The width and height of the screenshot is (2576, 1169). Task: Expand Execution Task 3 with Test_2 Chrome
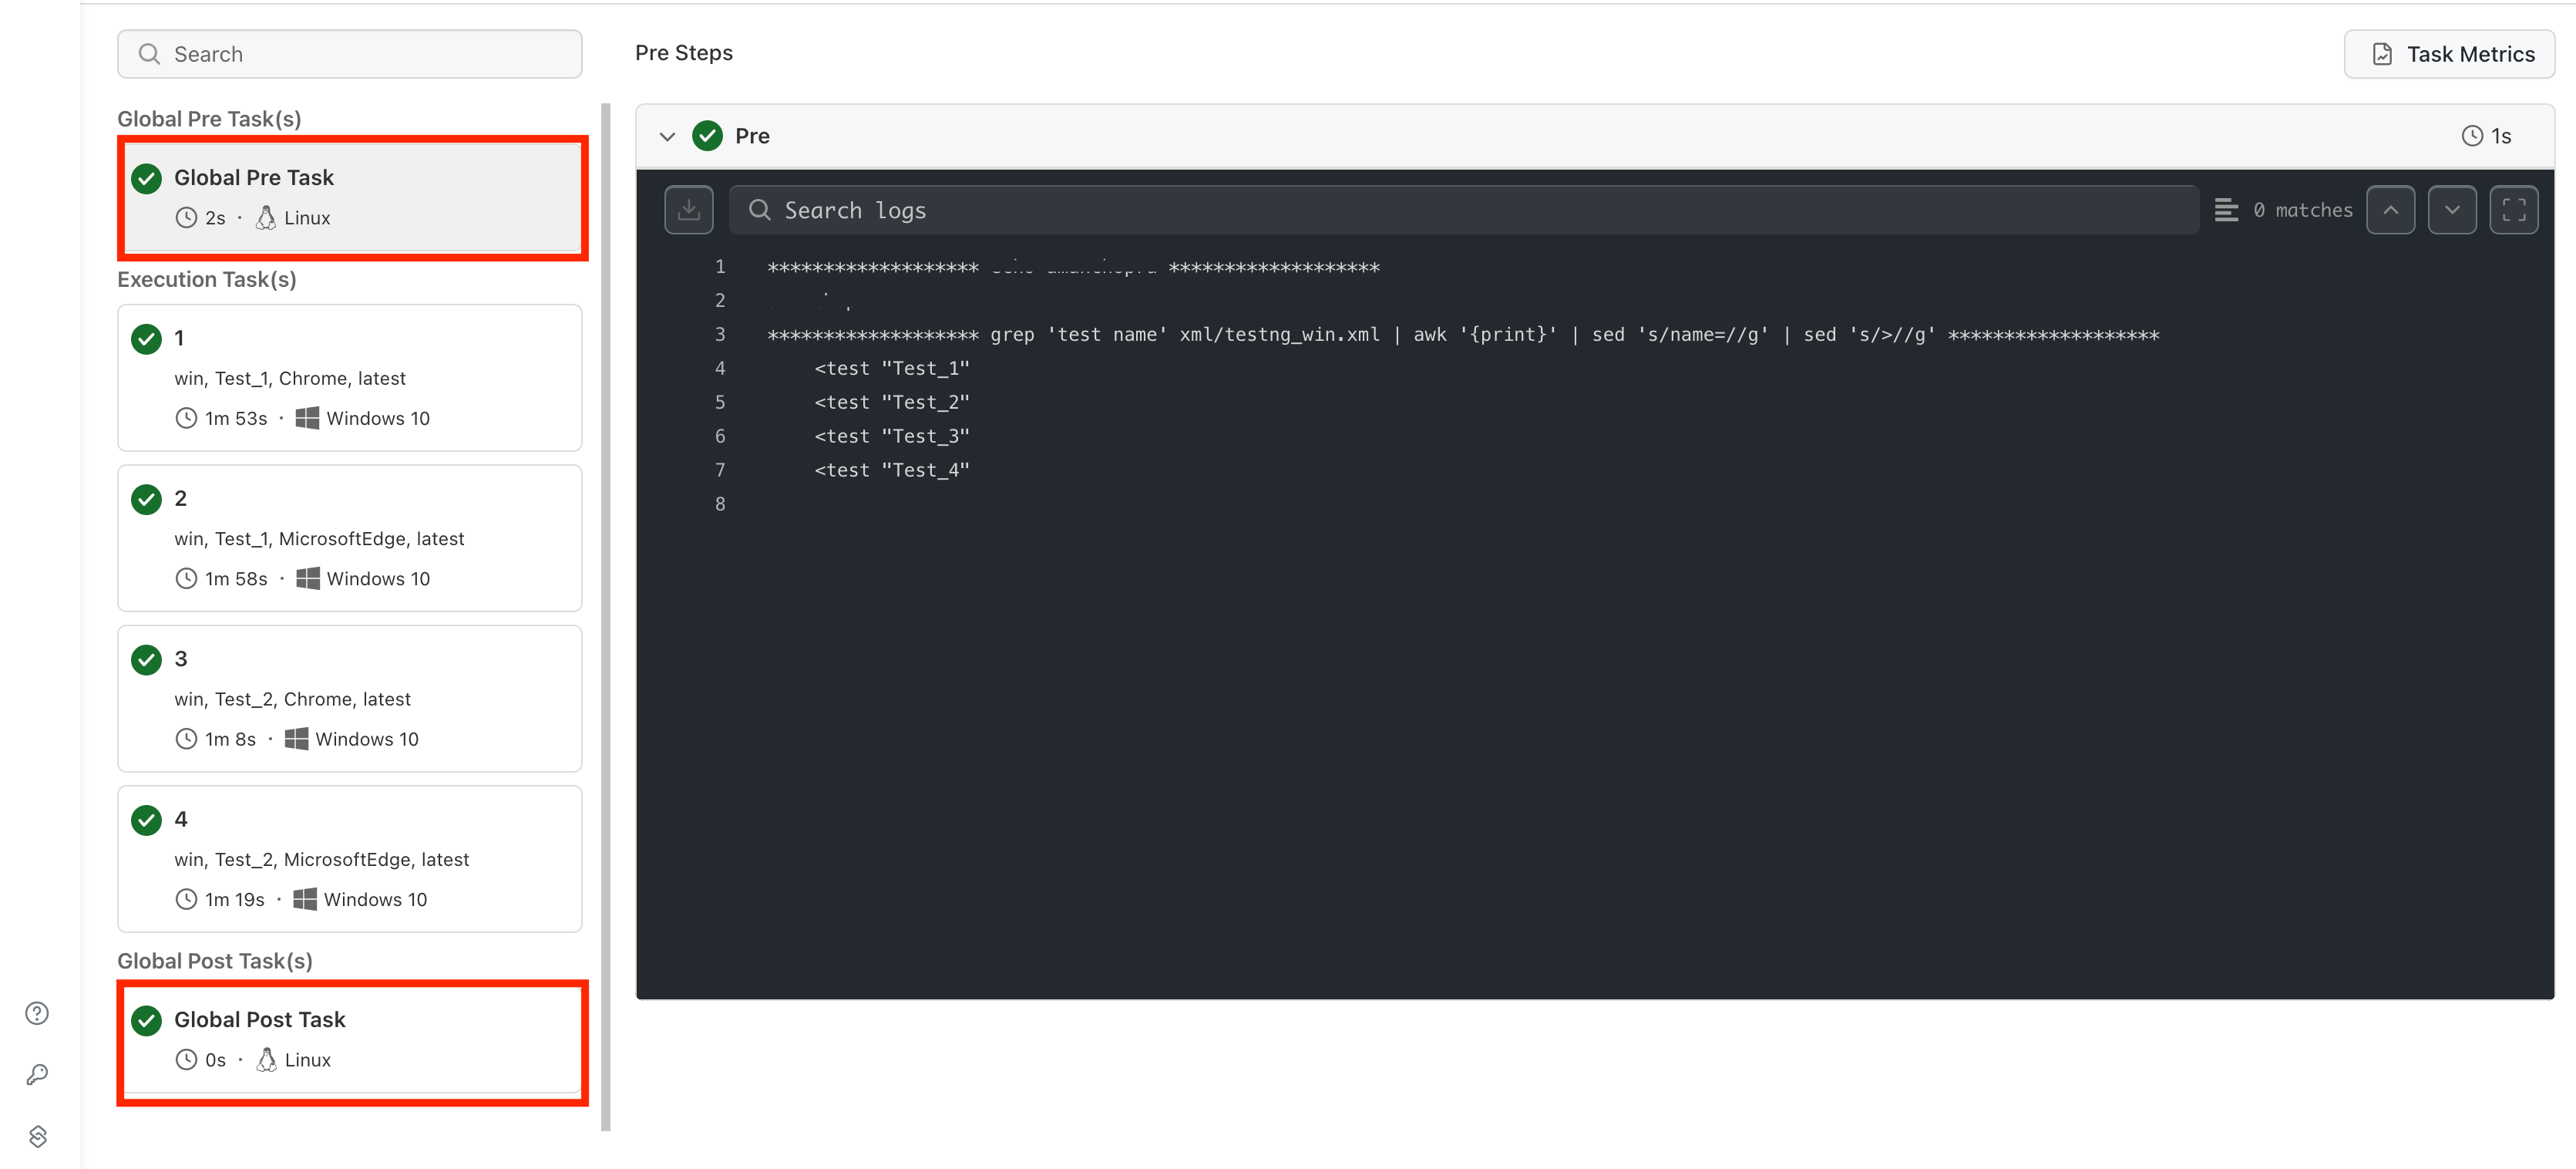pos(349,698)
